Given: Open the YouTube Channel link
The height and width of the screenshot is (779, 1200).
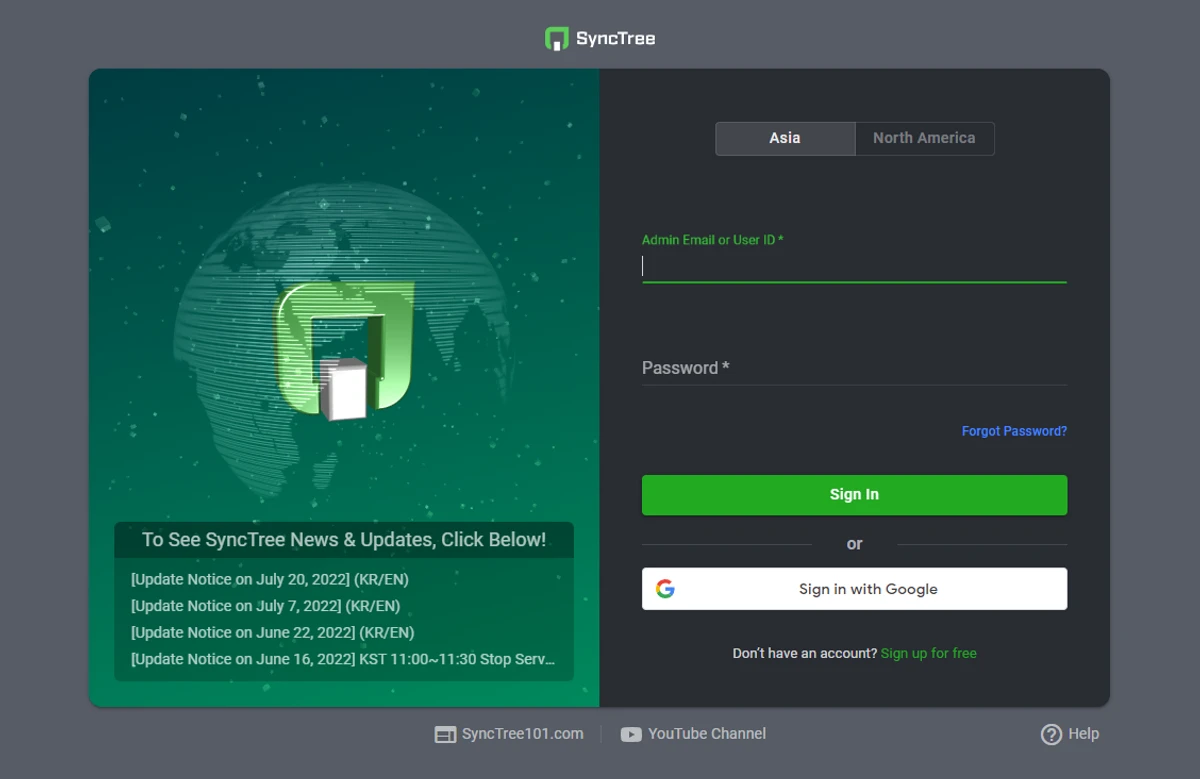Looking at the screenshot, I should click(707, 734).
